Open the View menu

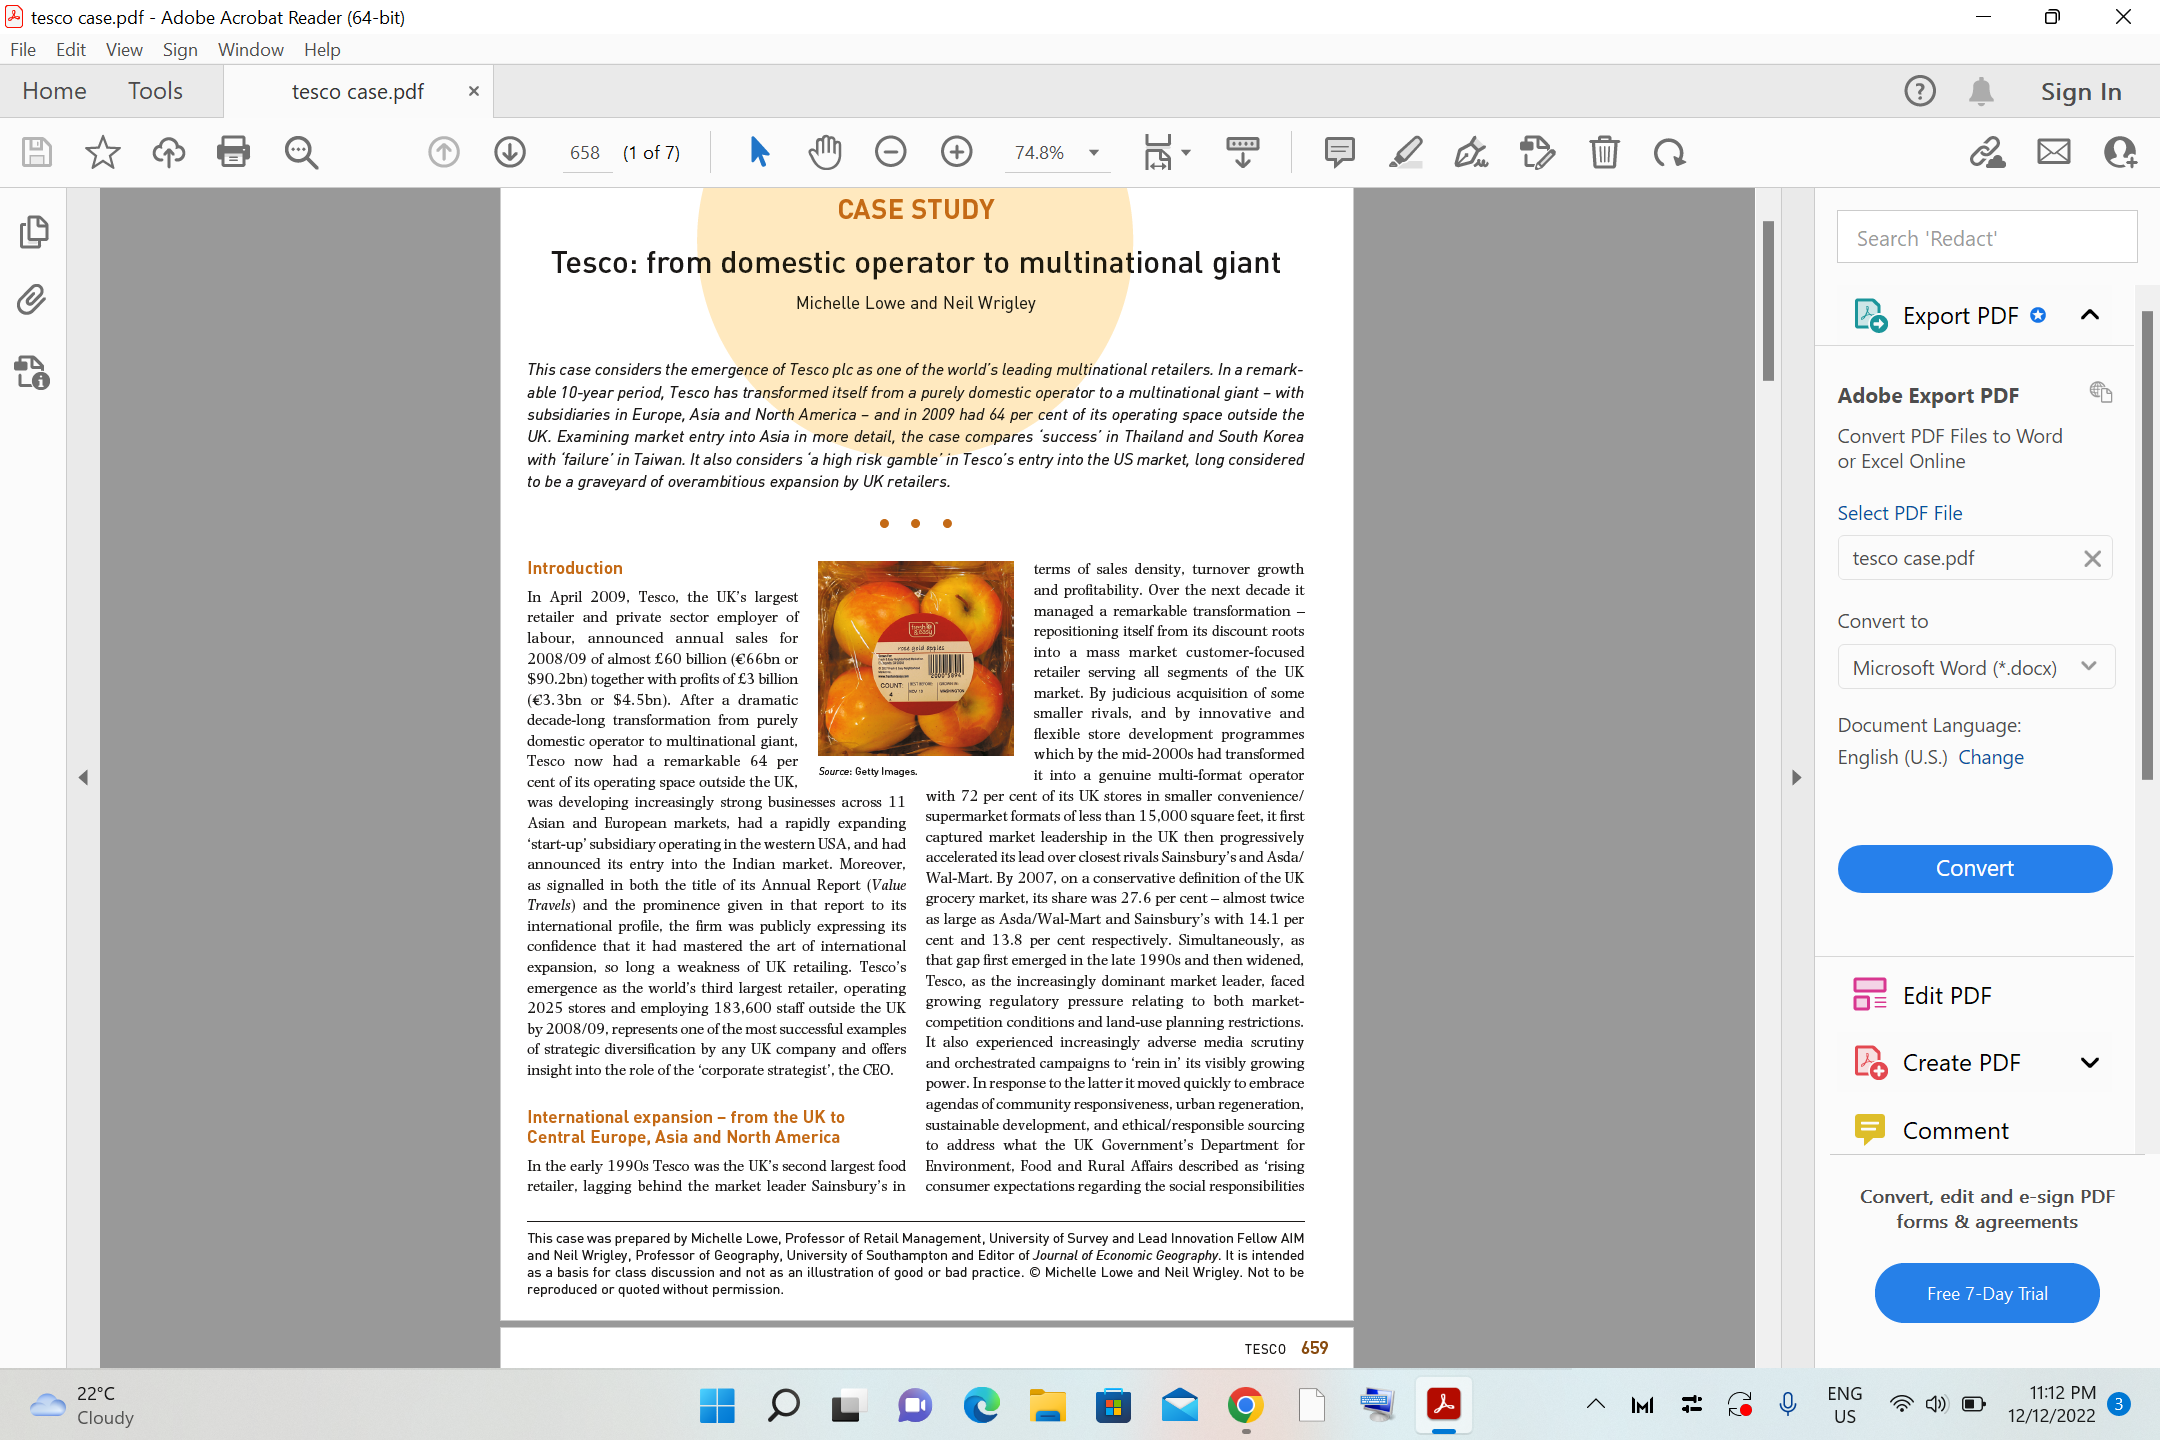click(124, 49)
